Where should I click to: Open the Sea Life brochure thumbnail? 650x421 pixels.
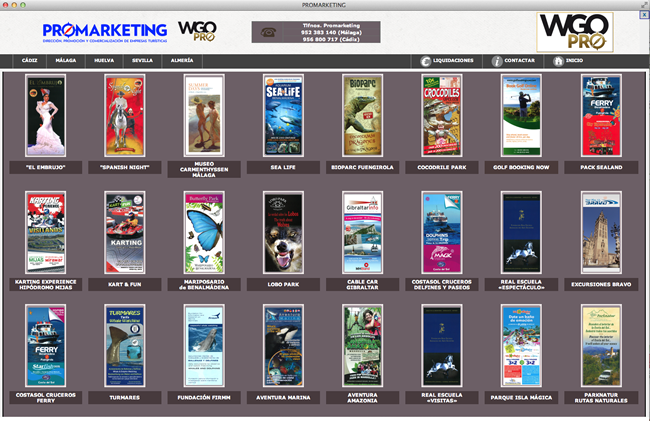tap(283, 115)
